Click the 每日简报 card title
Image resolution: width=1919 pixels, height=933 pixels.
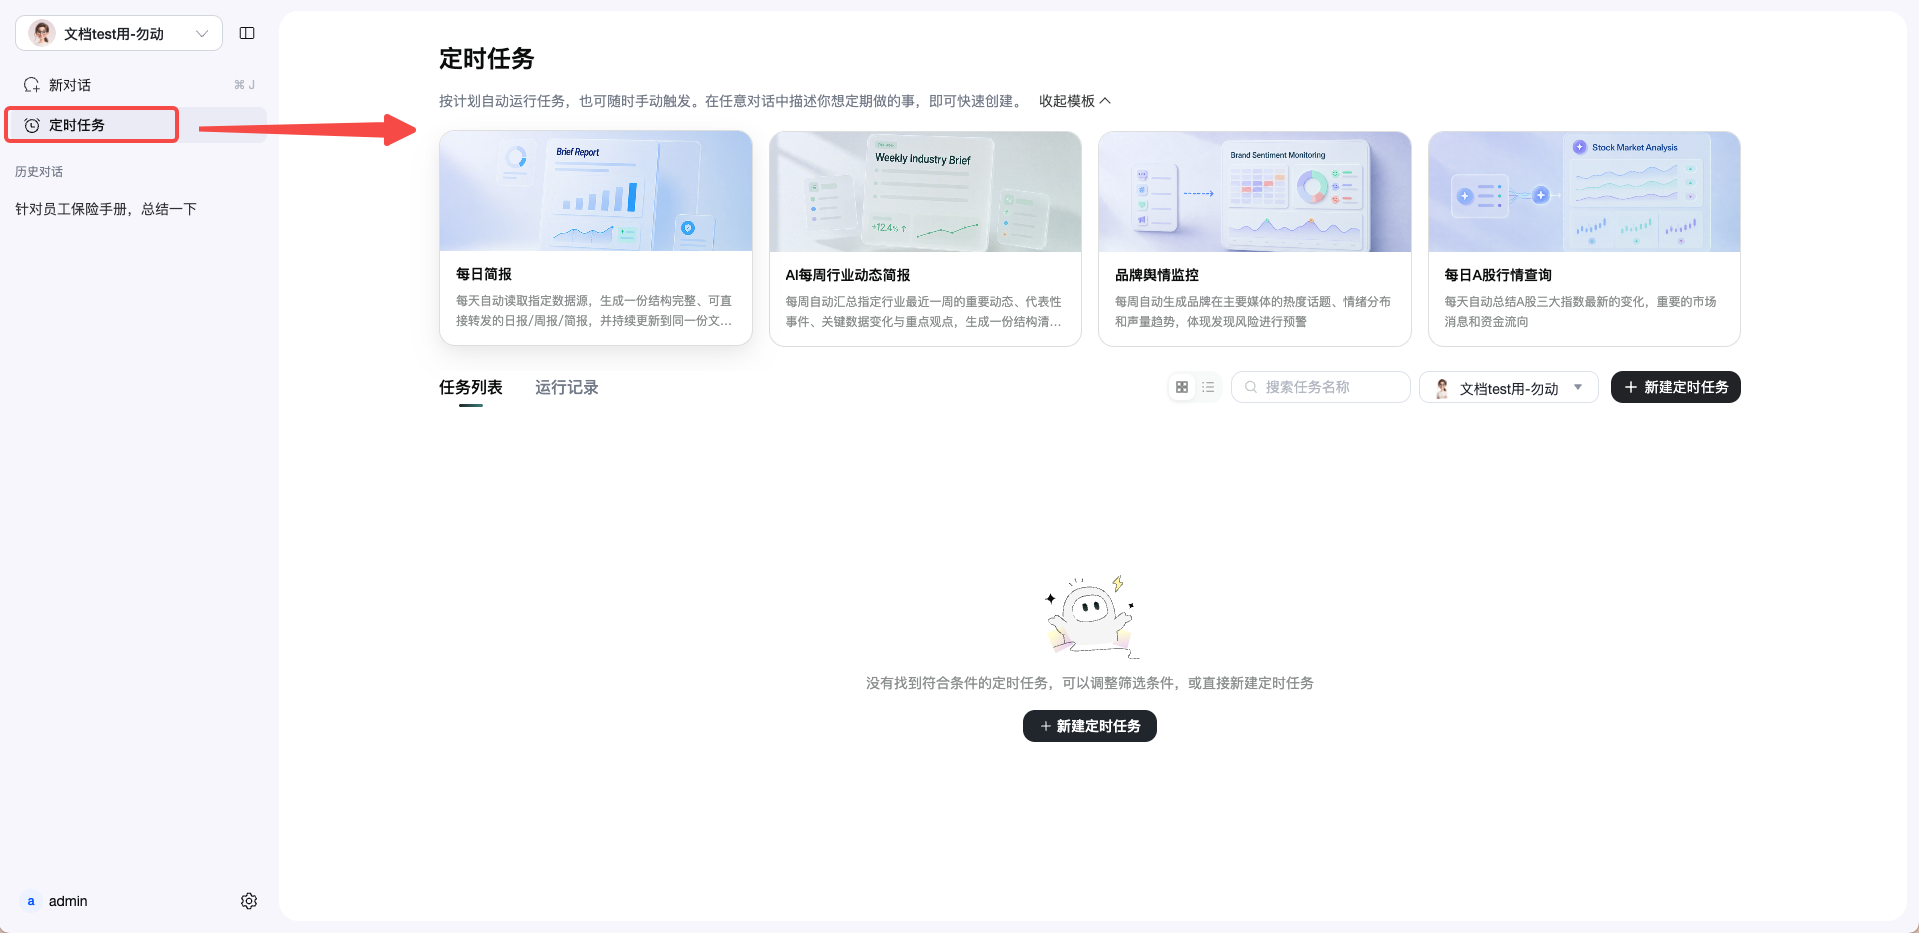[484, 274]
